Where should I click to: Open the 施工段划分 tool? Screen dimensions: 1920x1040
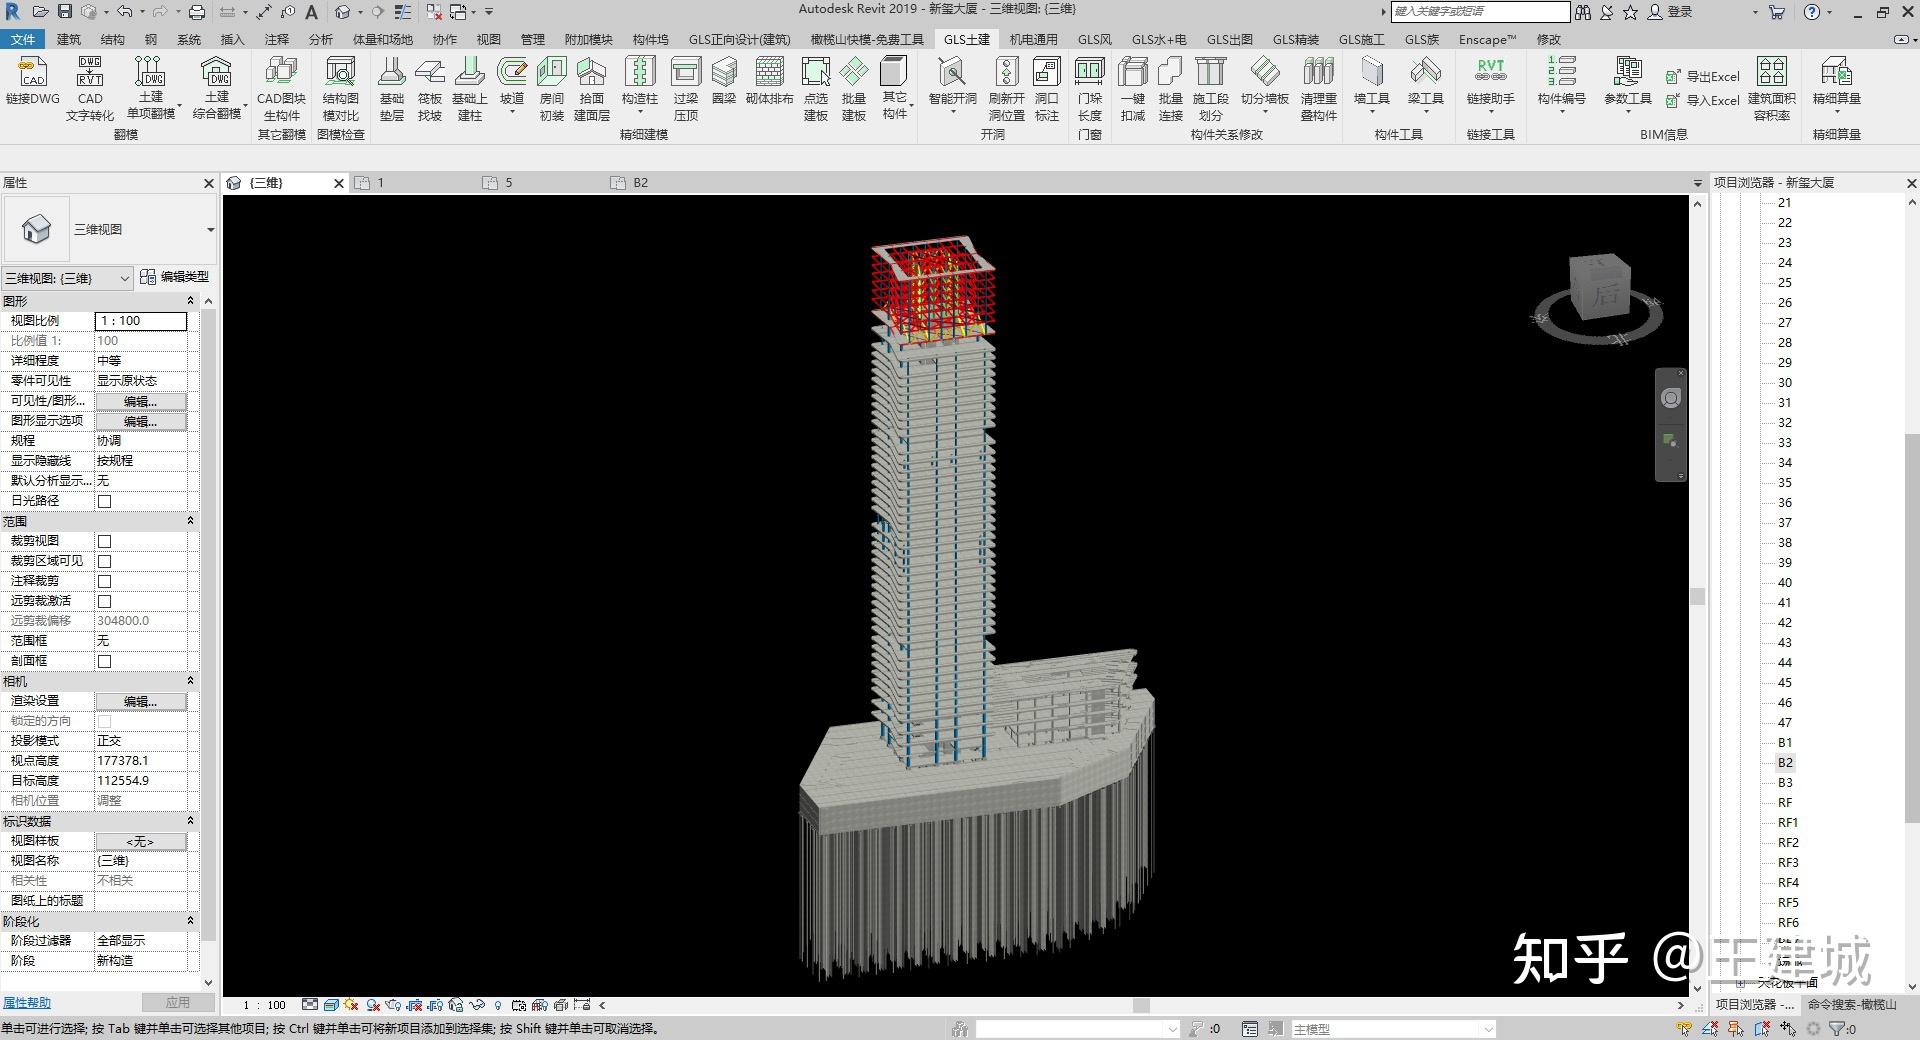click(x=1211, y=88)
